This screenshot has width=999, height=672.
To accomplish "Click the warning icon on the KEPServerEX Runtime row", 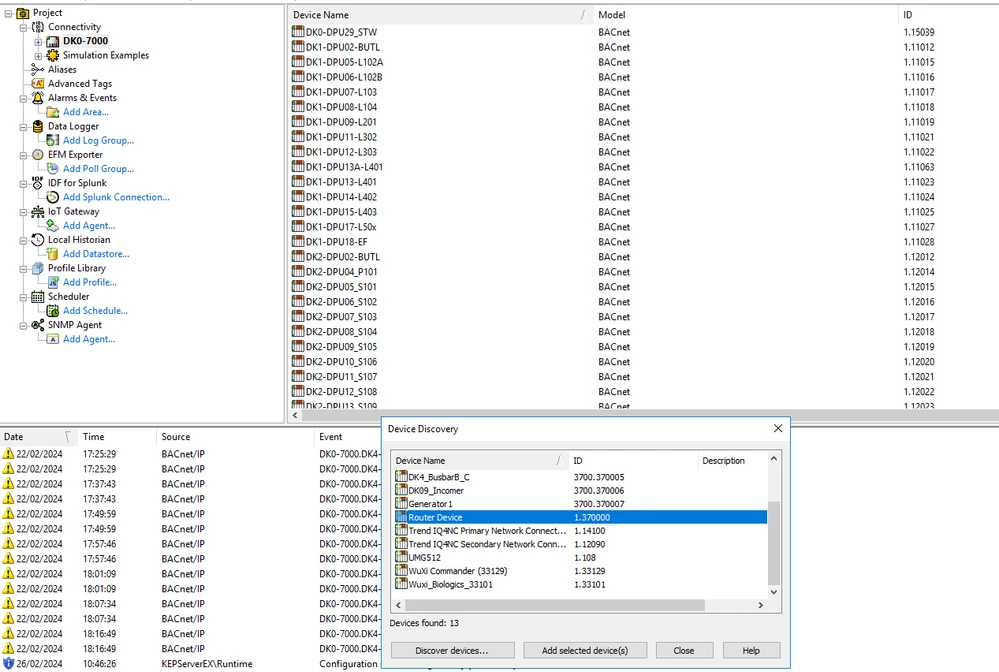I will point(10,661).
